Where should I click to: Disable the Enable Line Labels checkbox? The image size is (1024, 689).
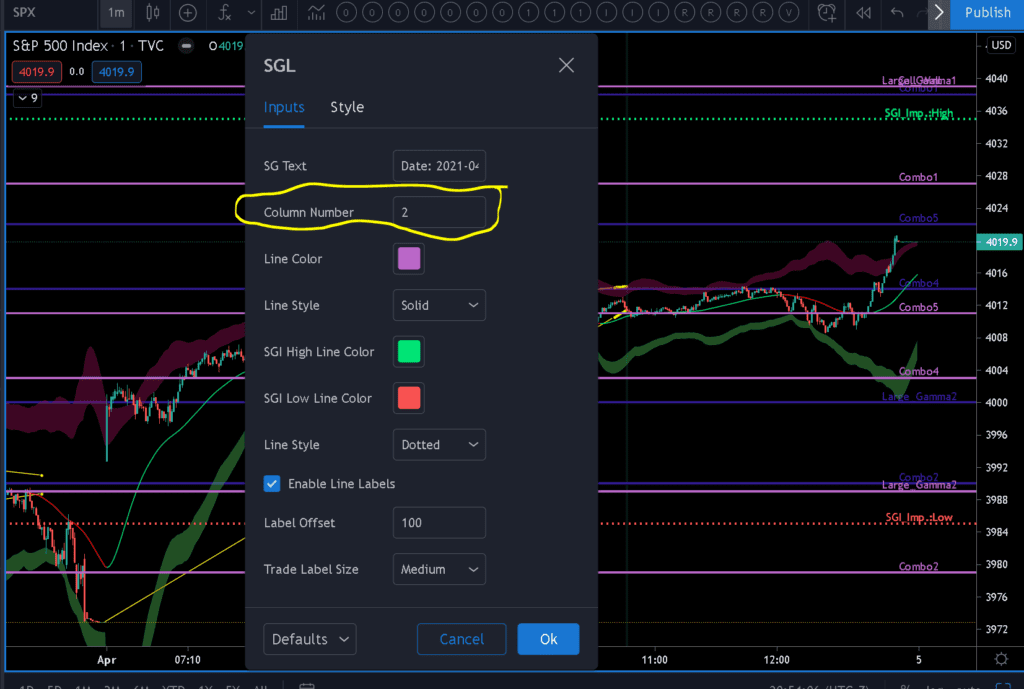(x=272, y=483)
